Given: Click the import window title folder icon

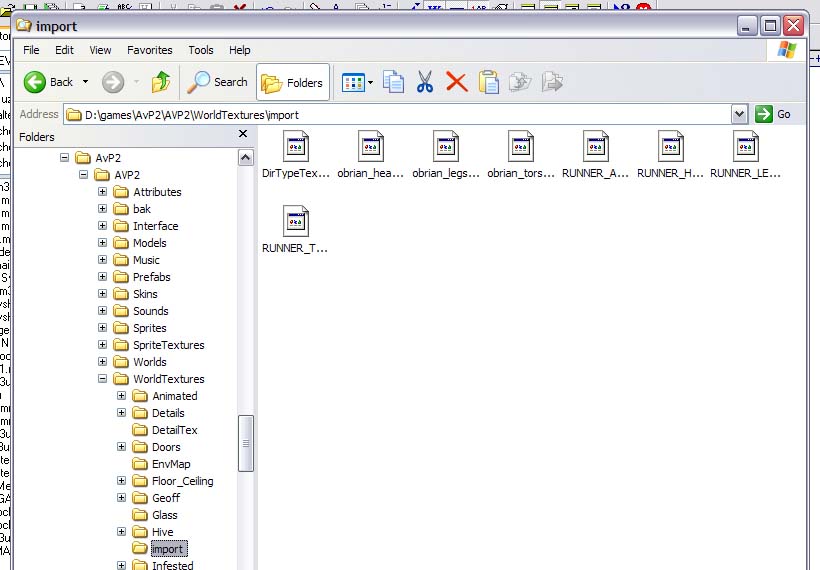Looking at the screenshot, I should (x=24, y=25).
